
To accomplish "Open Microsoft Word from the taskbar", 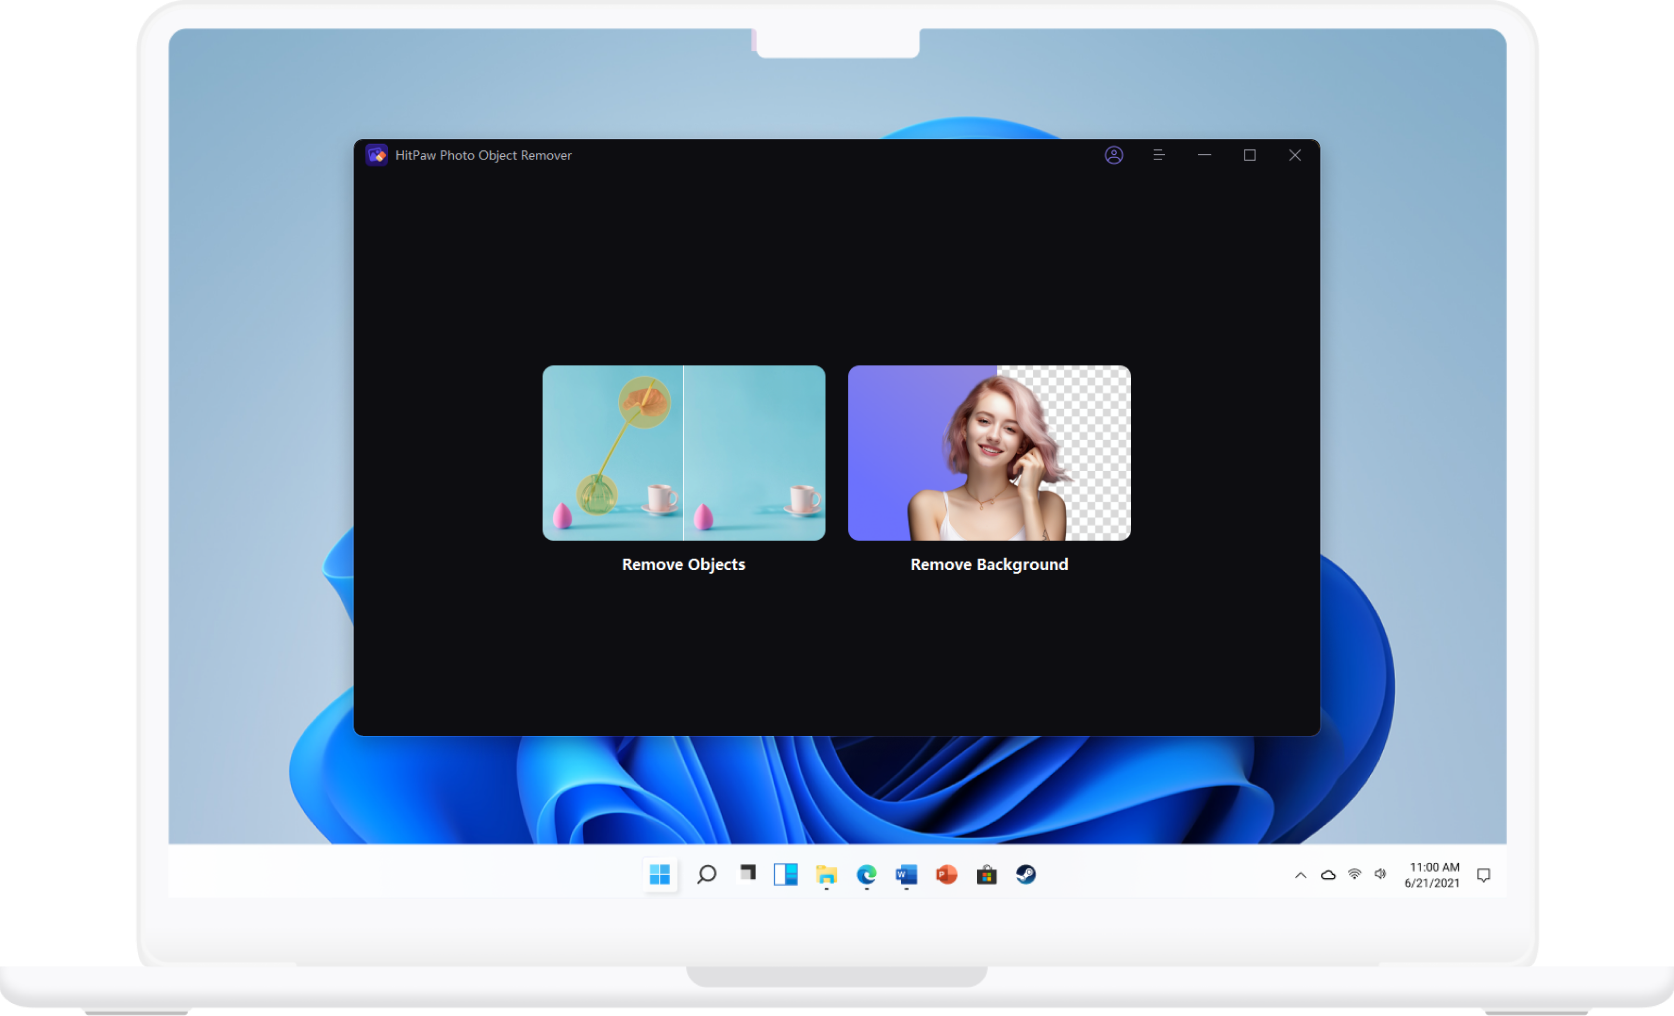I will coord(906,874).
